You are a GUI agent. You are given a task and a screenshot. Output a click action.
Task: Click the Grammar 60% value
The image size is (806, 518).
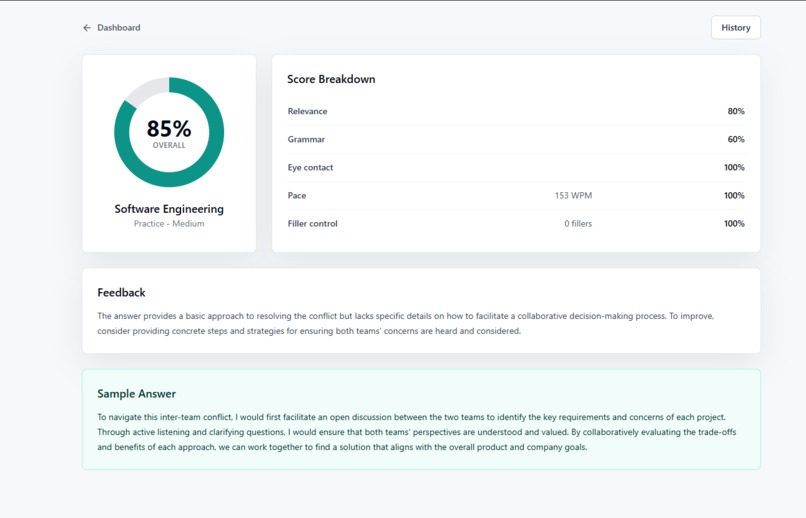point(736,139)
